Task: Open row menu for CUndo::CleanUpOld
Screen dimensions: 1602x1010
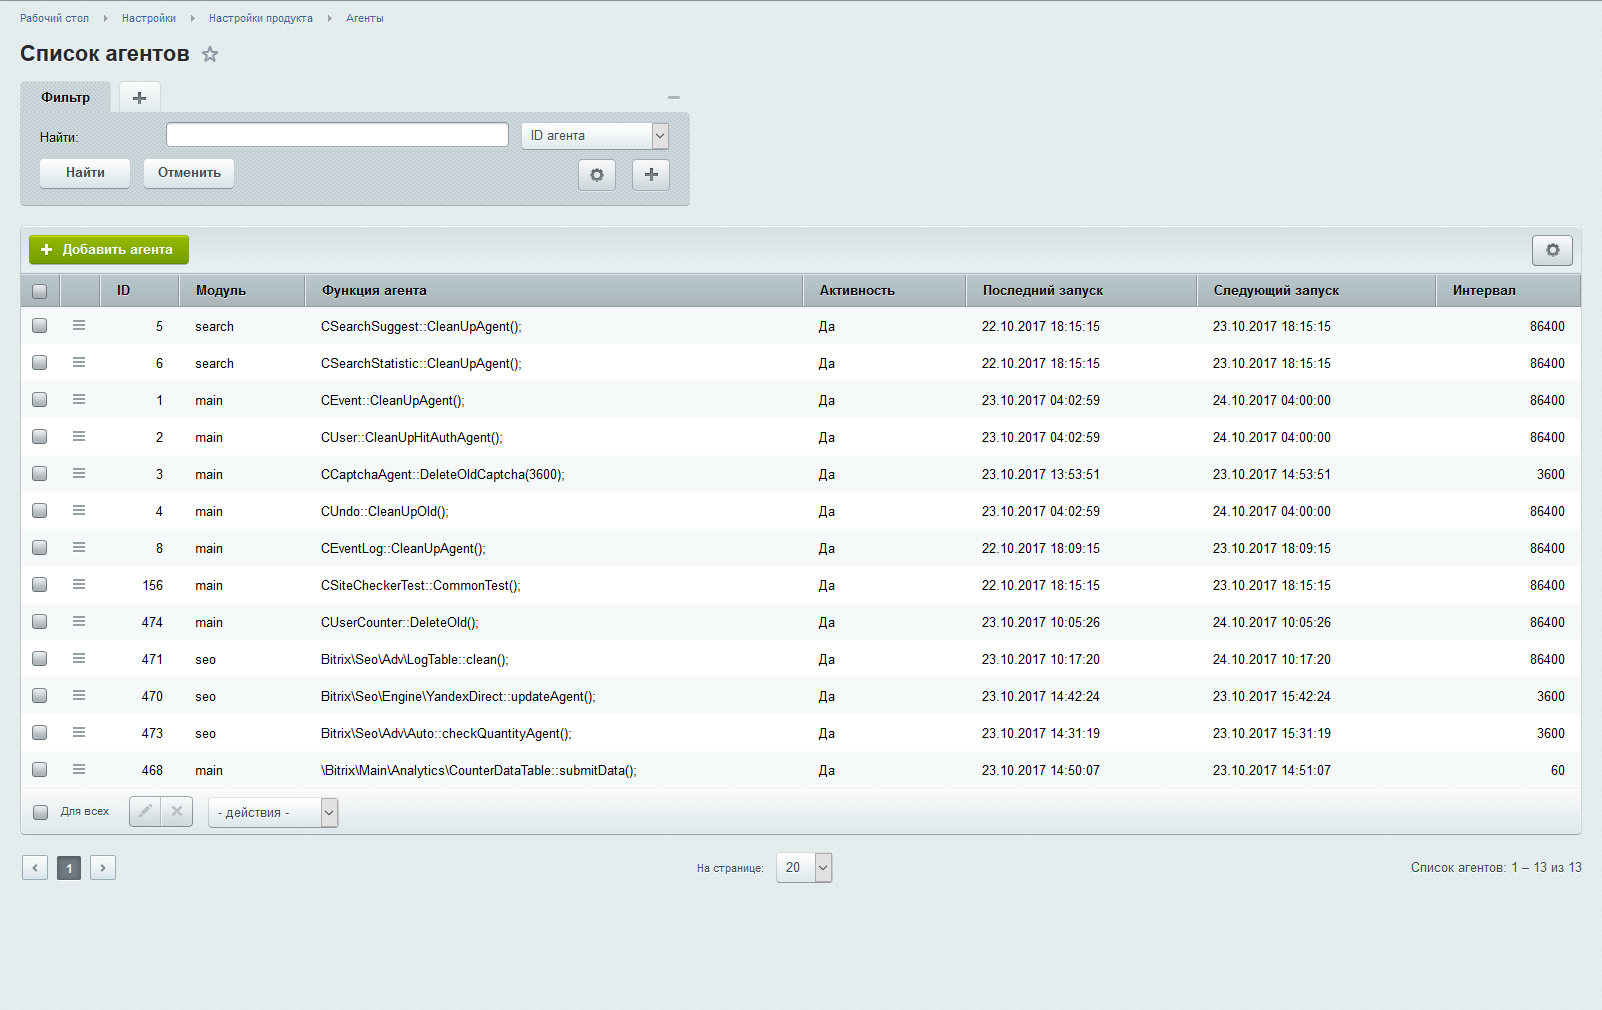Action: [79, 511]
